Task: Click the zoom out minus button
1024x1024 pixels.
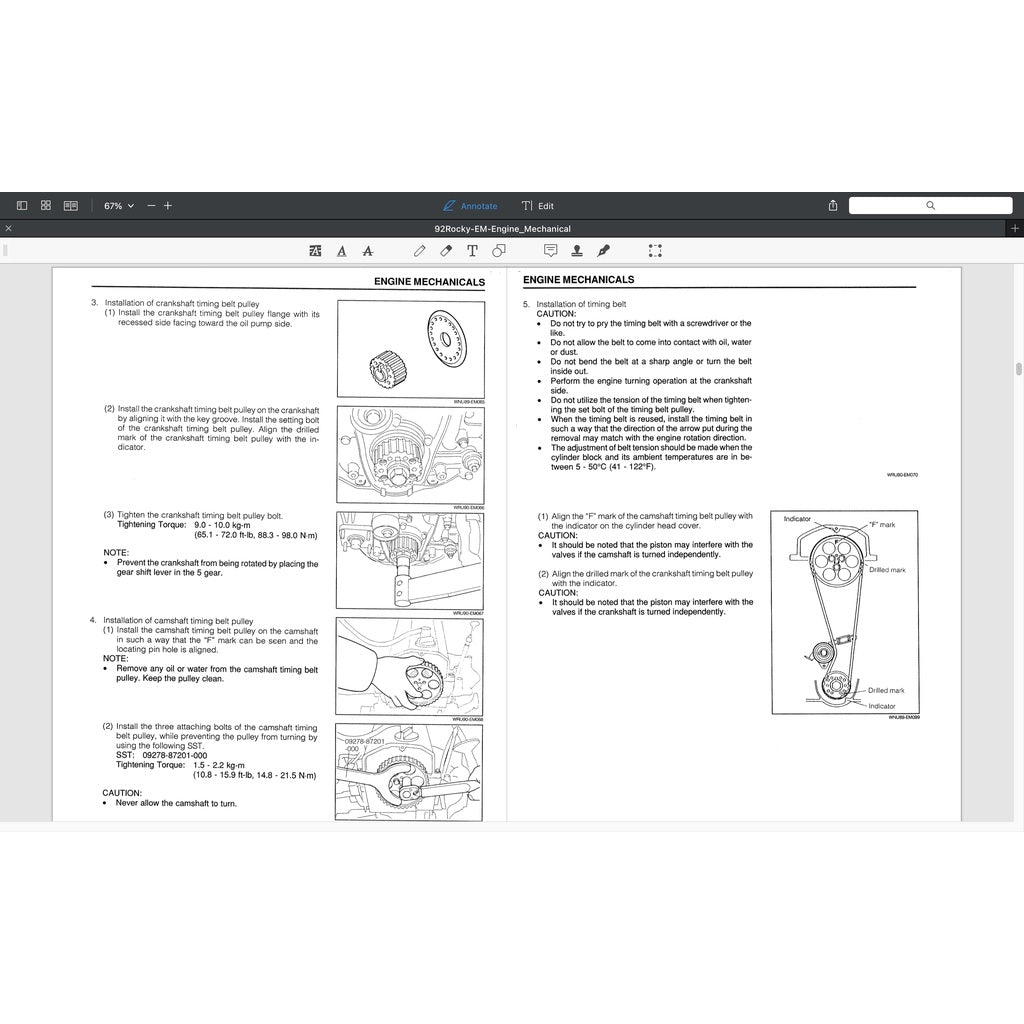Action: [x=151, y=205]
